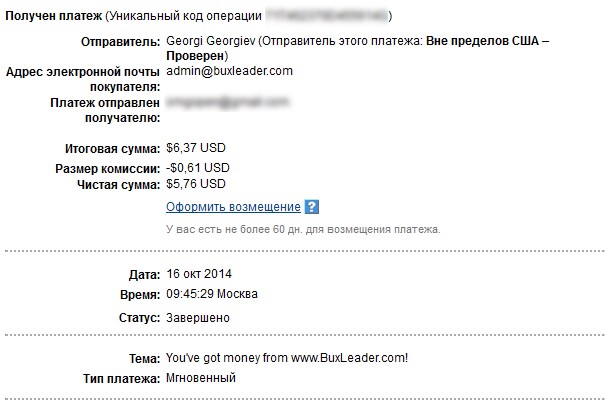This screenshot has height=404, width=610.
Task: Click the payment type value "Мгновенный"
Action: tap(201, 379)
